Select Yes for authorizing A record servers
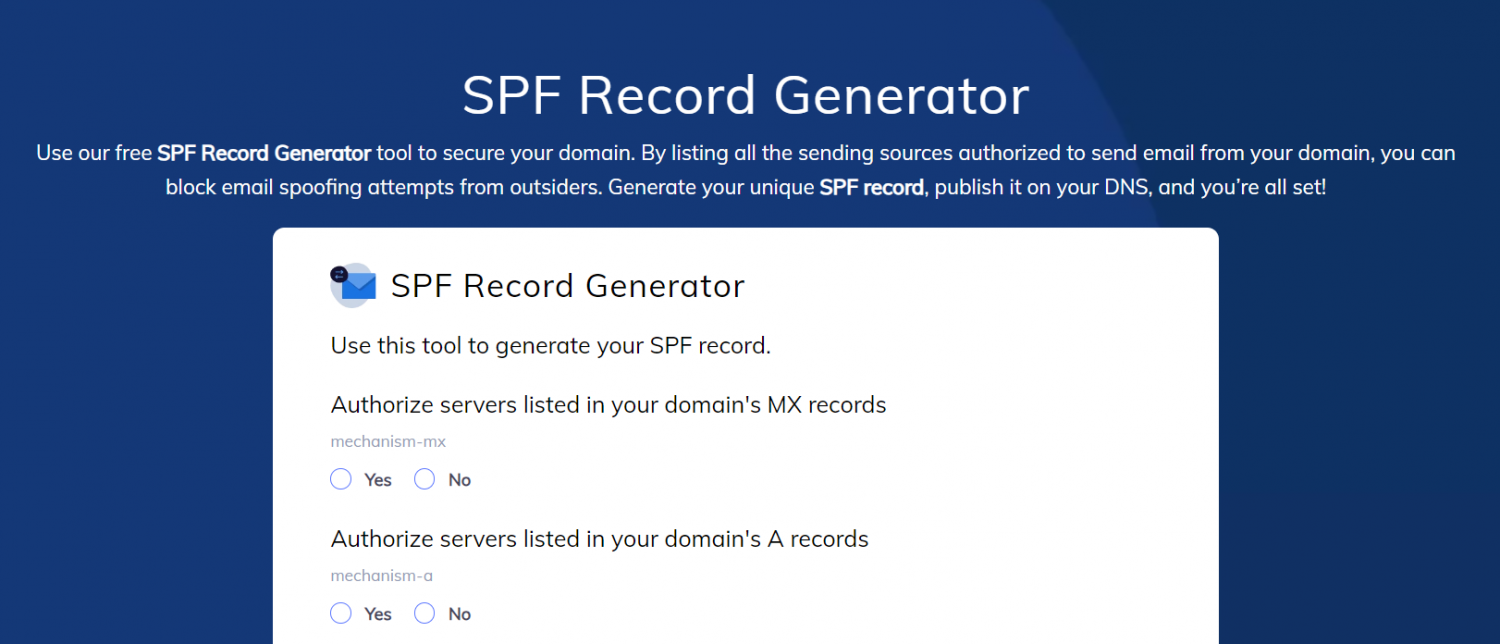Viewport: 1500px width, 644px height. click(340, 613)
